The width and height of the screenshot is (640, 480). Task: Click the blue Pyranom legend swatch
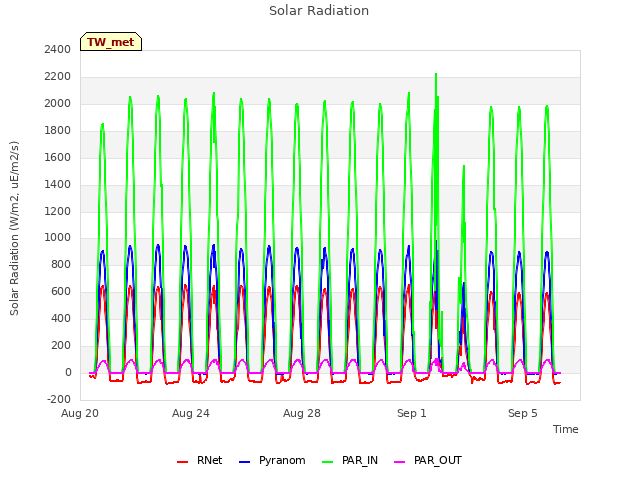244,462
